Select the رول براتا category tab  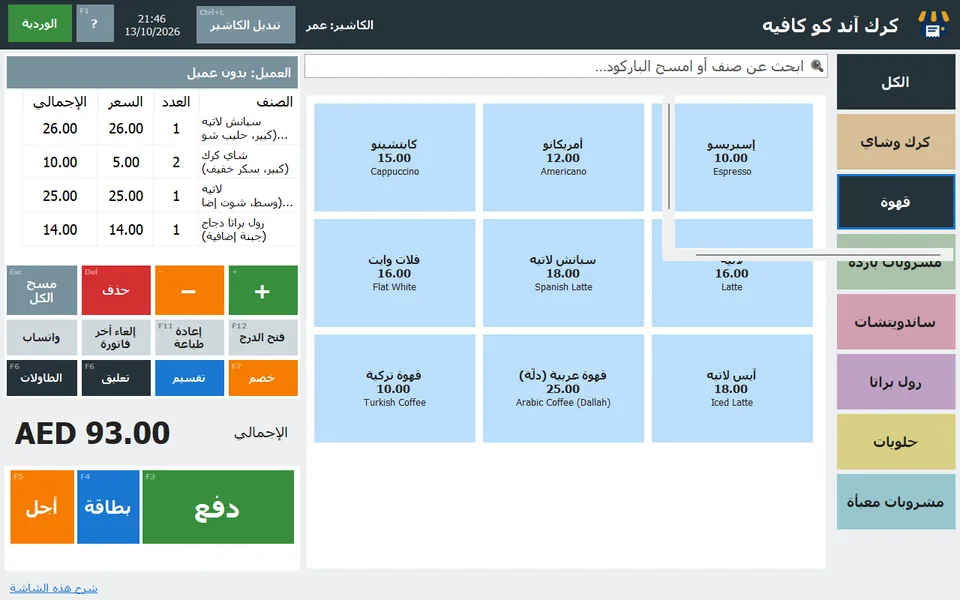[x=896, y=382]
